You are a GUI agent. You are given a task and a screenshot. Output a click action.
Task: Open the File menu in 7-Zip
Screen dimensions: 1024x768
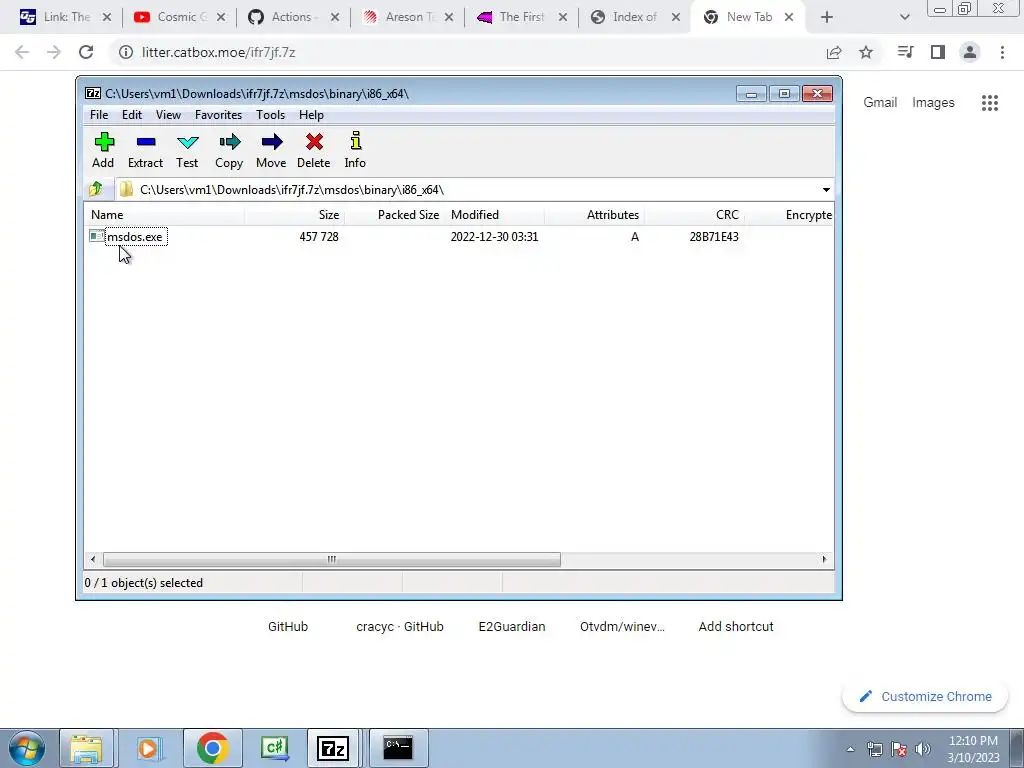pyautogui.click(x=99, y=115)
